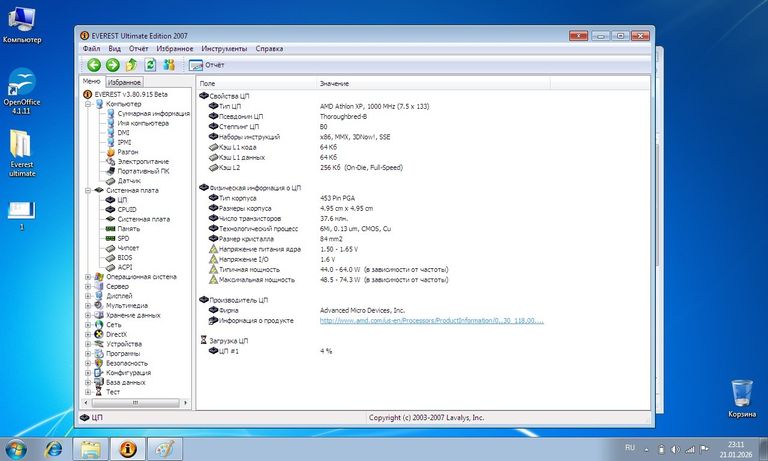Screen dimensions: 768x461
Task: Open the Вид menu
Action: (114, 49)
